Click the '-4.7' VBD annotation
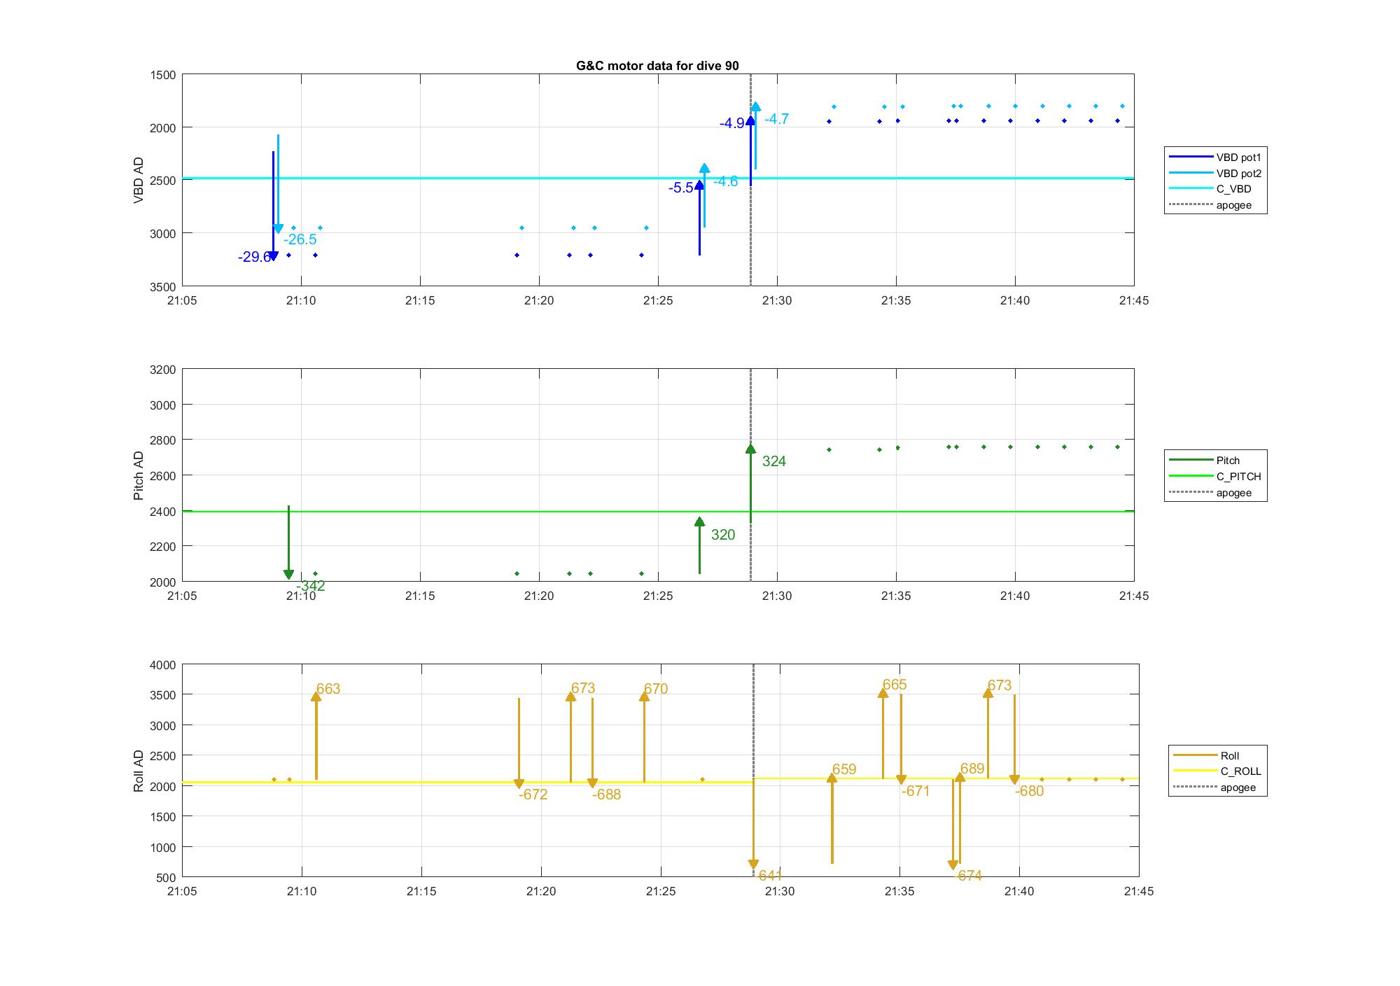 click(777, 119)
